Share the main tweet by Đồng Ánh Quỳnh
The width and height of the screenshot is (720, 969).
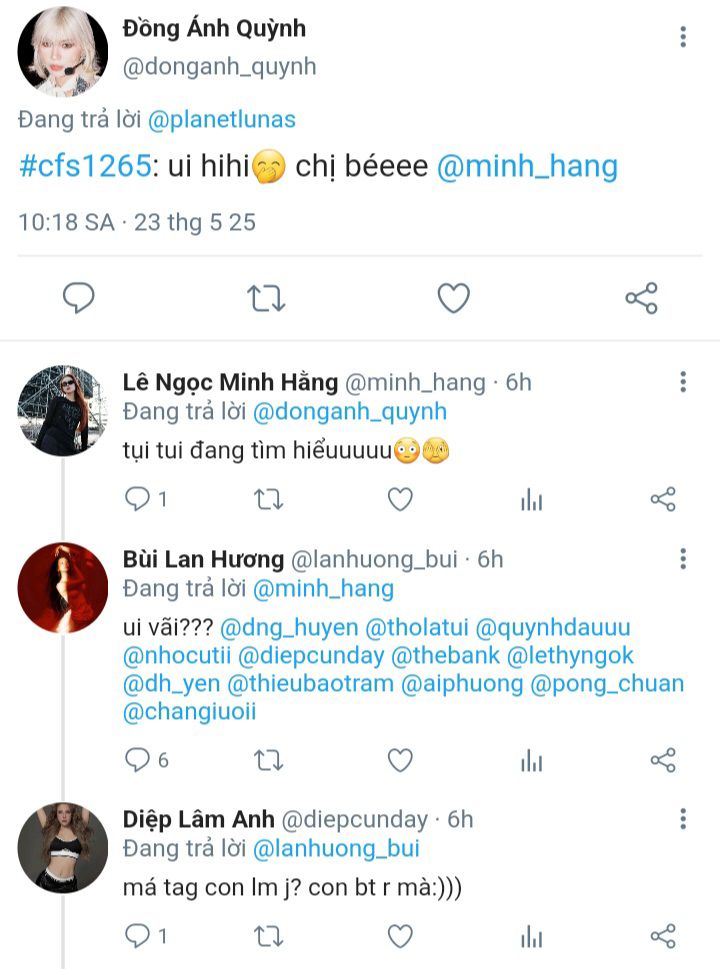pyautogui.click(x=641, y=298)
